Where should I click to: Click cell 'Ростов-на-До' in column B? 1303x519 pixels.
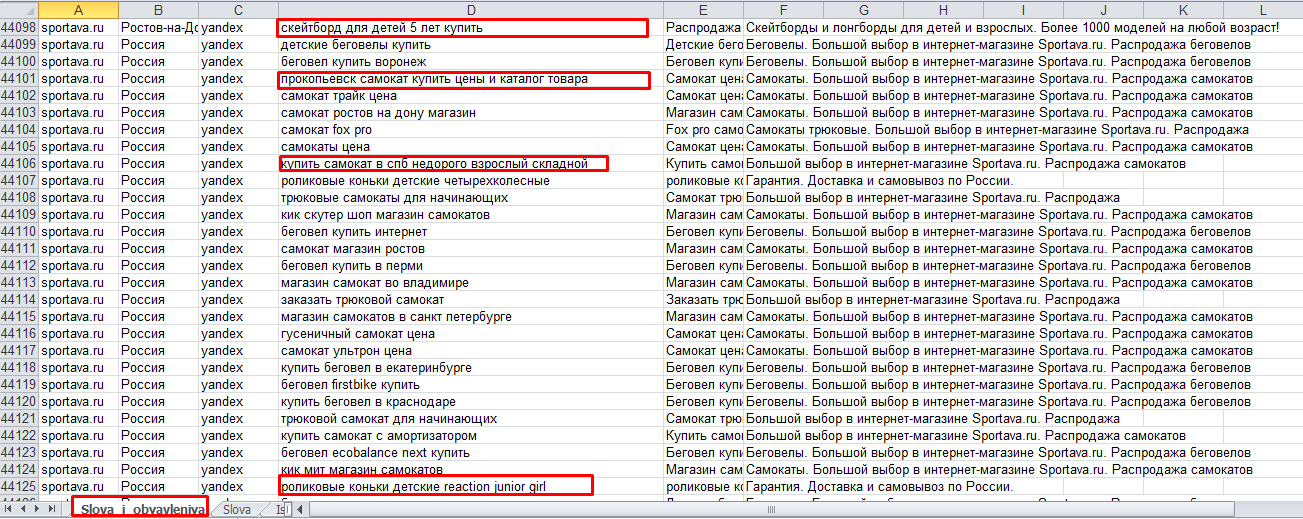click(x=158, y=28)
